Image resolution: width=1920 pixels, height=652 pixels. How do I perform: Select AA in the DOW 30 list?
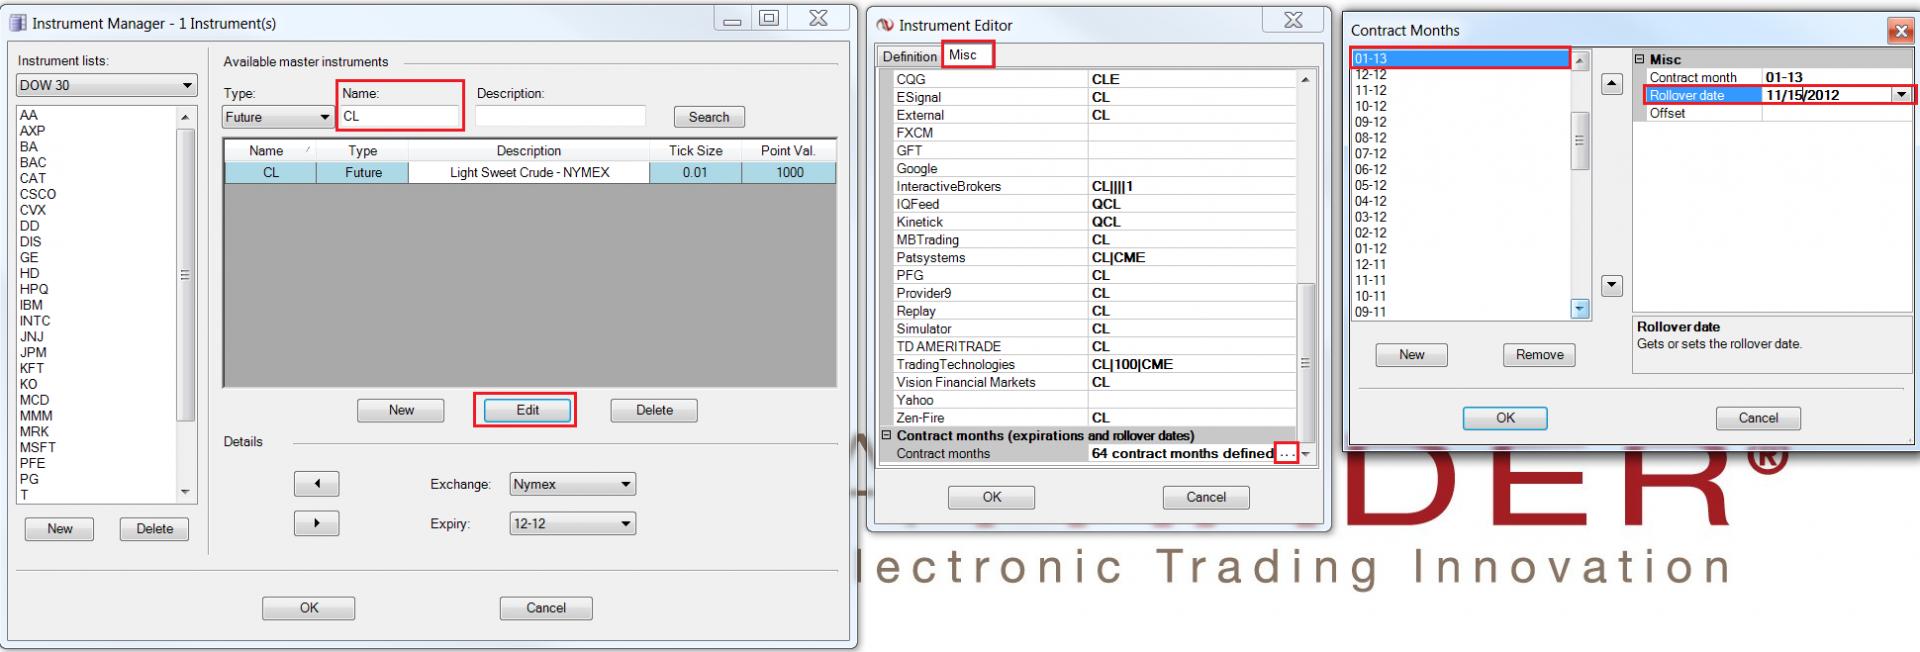(x=29, y=115)
